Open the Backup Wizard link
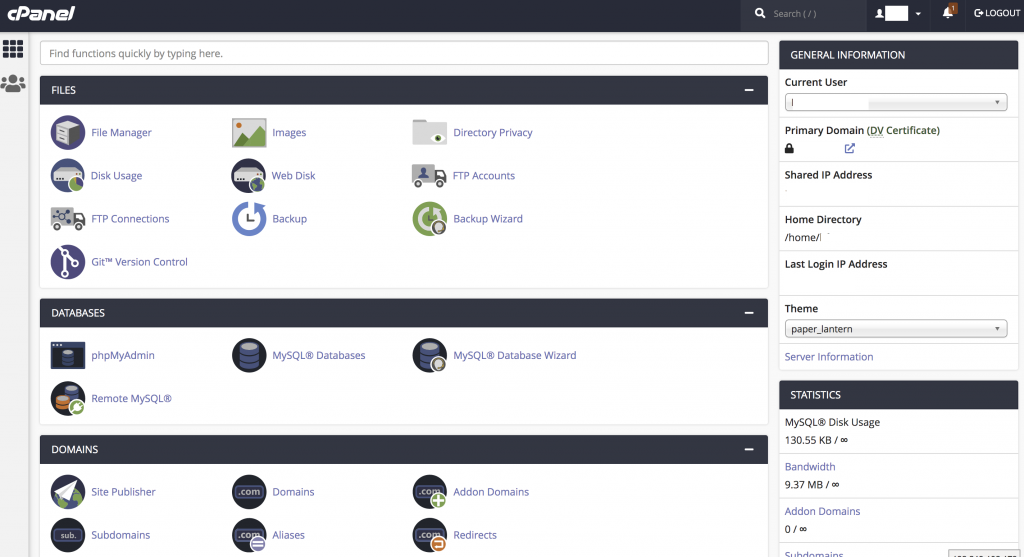The height and width of the screenshot is (557, 1024). coord(488,219)
